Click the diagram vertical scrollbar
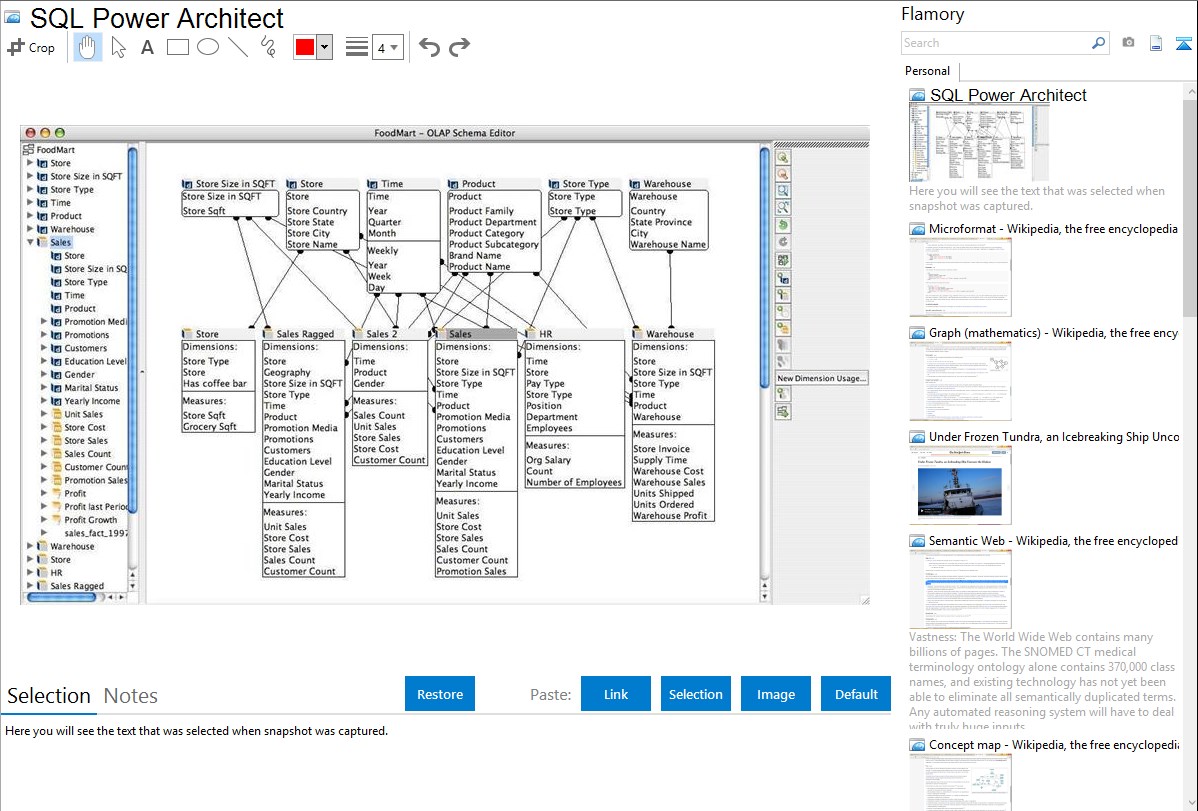Screen dimensions: 1198x811 pos(764,268)
